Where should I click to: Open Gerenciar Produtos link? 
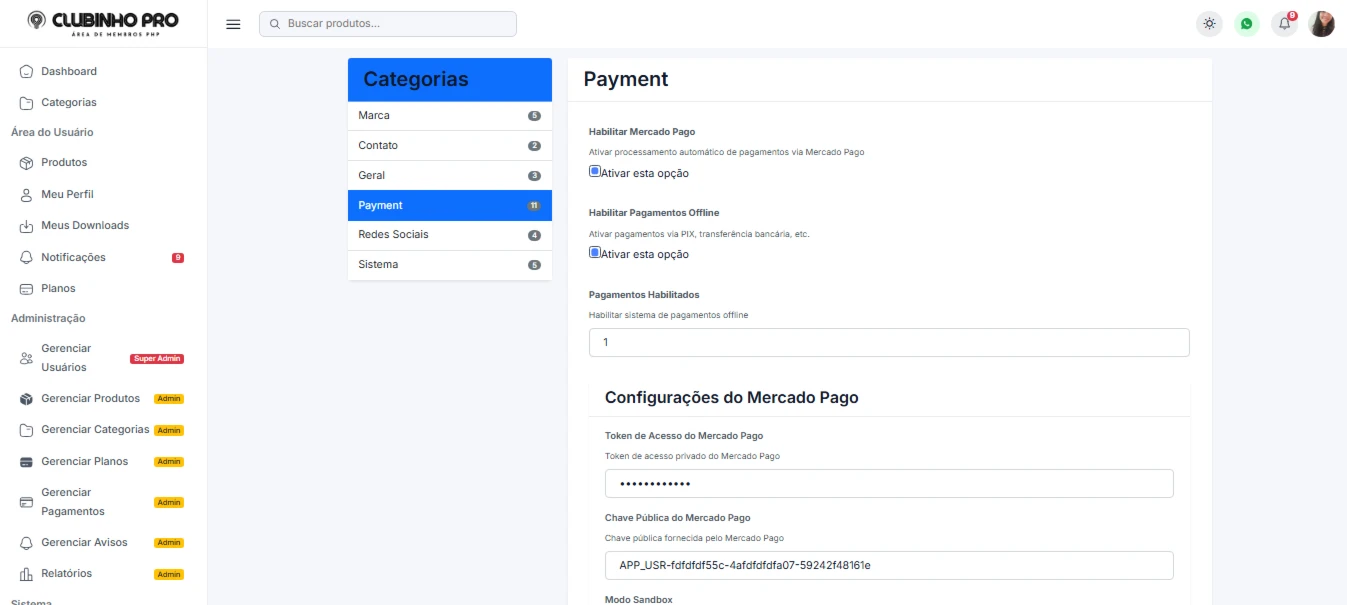[x=90, y=398]
